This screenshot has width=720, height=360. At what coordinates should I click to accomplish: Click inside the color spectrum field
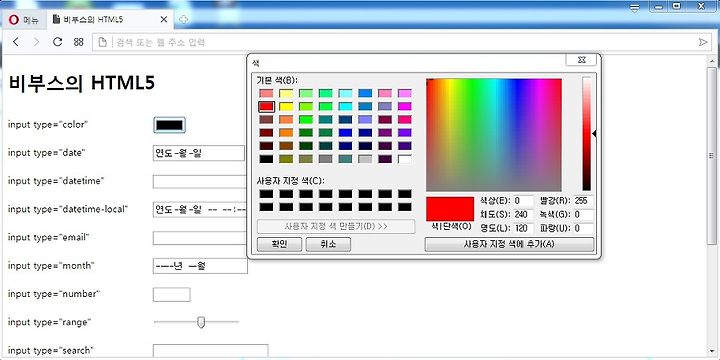point(494,135)
